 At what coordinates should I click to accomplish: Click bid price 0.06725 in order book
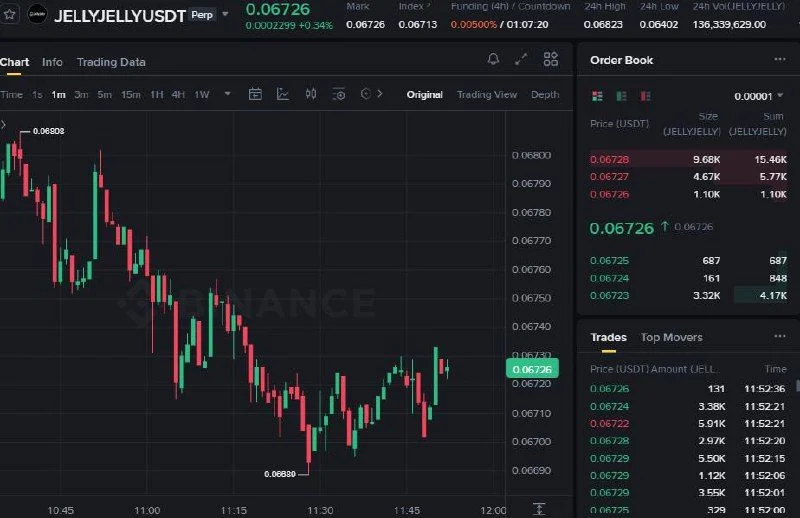tap(609, 261)
